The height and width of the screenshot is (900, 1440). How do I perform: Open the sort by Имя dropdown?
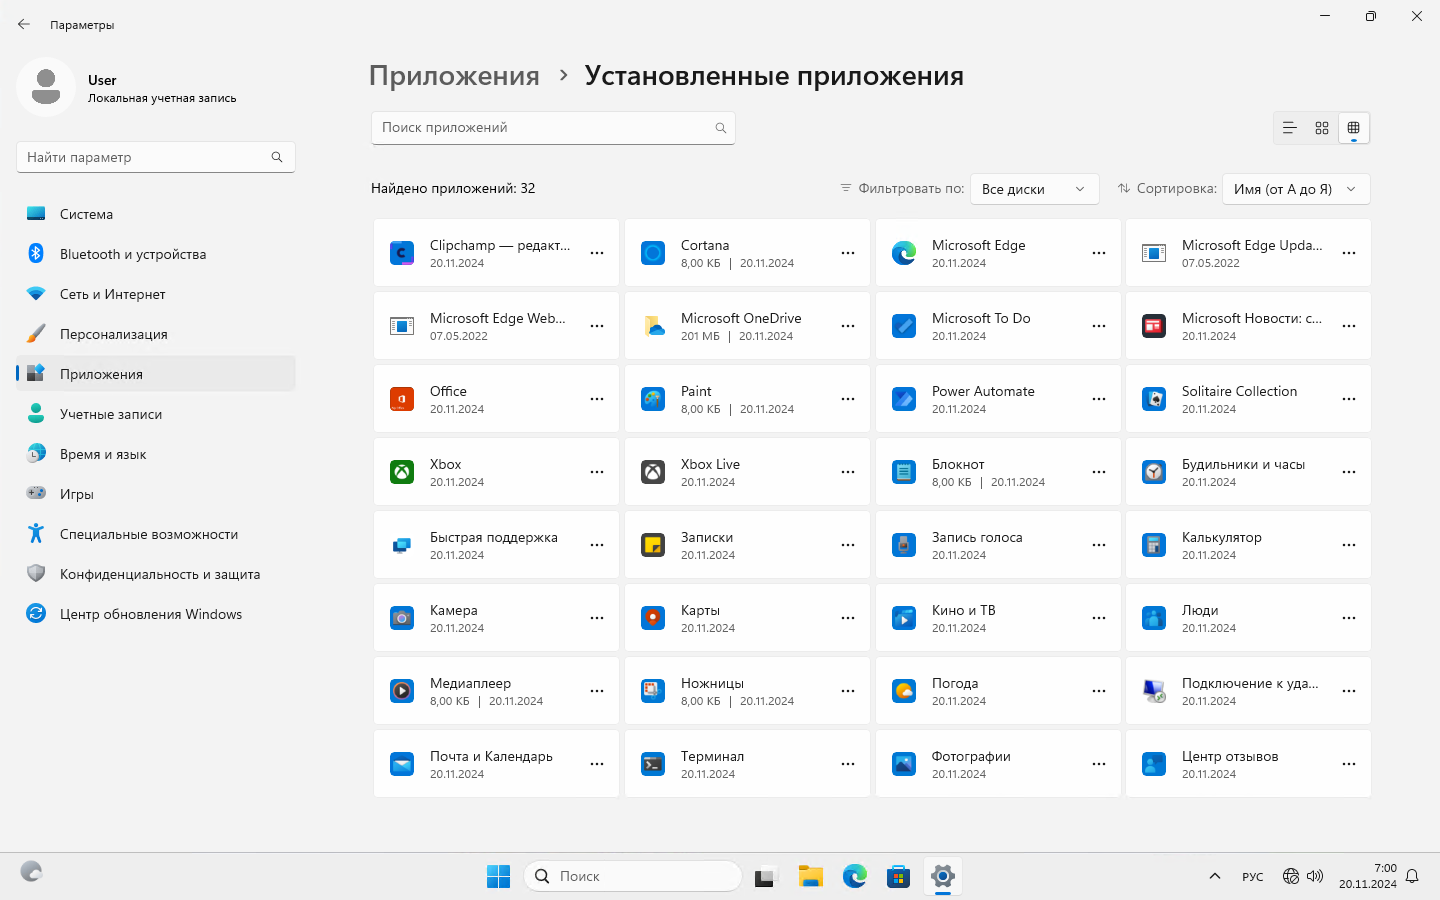pyautogui.click(x=1296, y=189)
